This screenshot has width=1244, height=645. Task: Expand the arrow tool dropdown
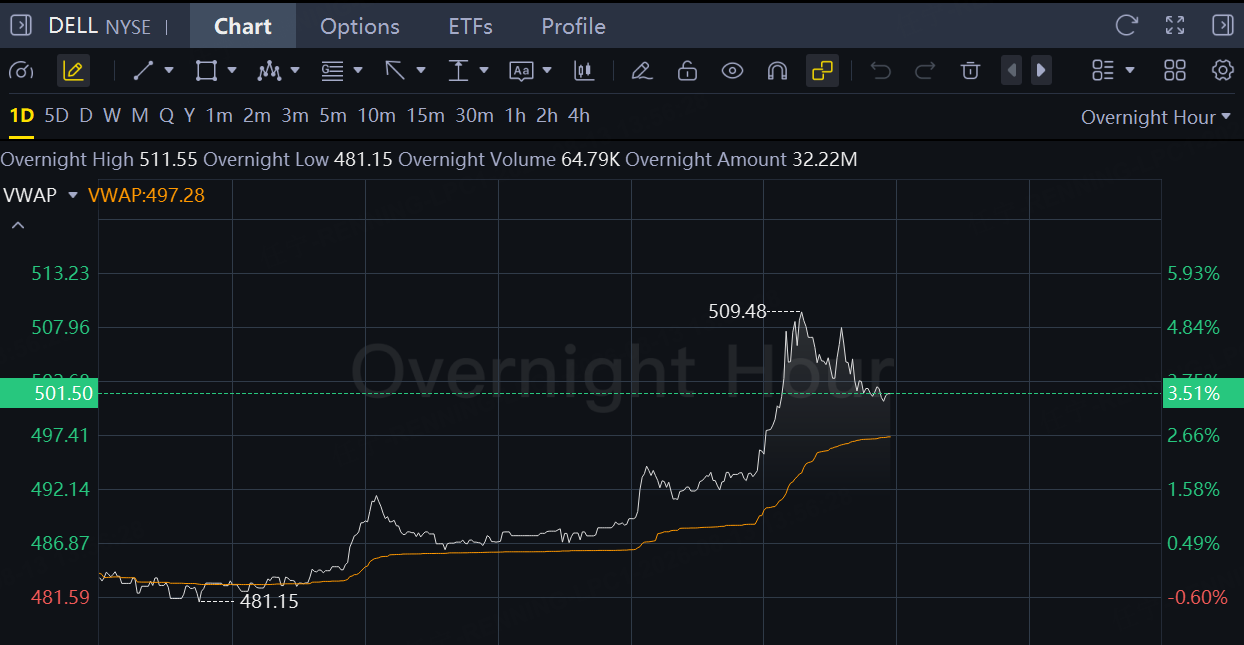tap(421, 71)
